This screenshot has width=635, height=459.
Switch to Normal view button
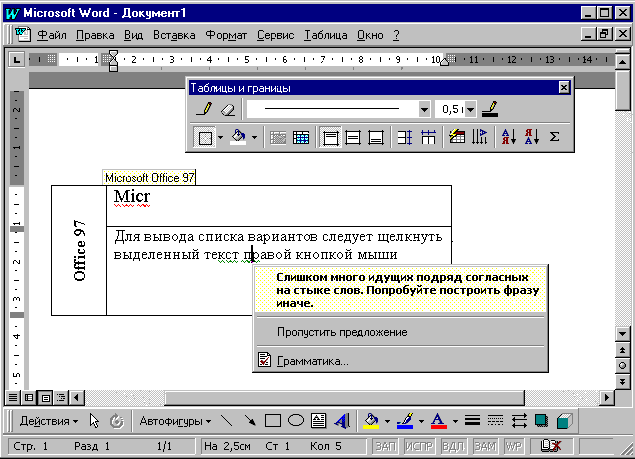click(13, 397)
